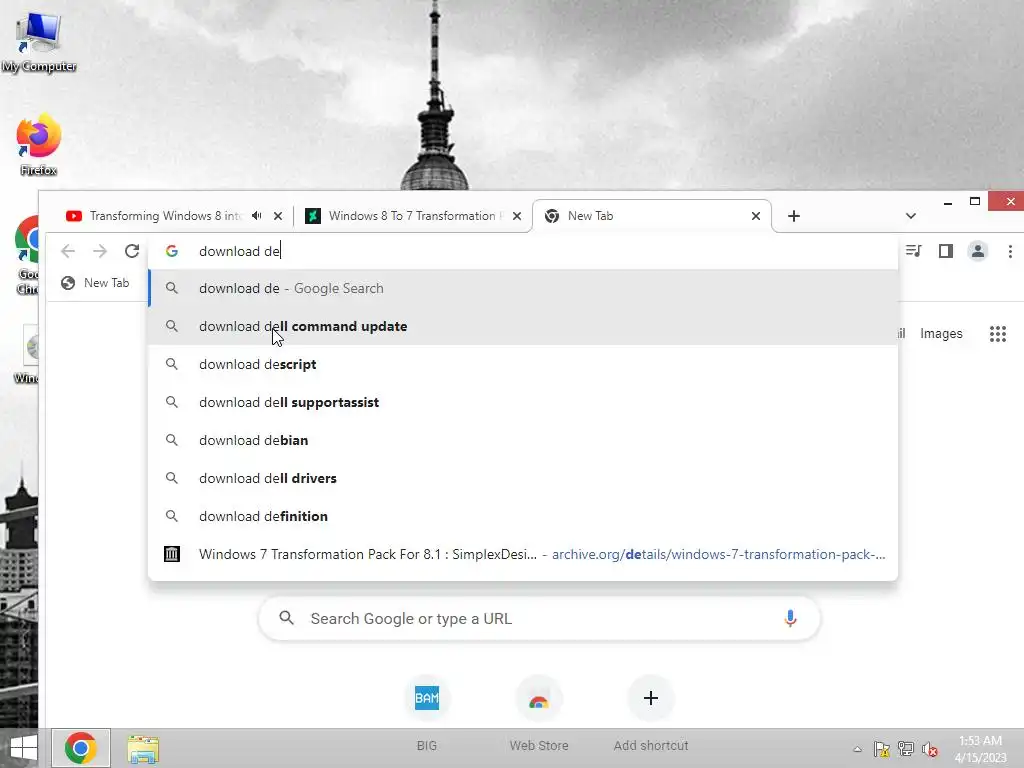Select 'download de - Google Search' suggestion
This screenshot has height=768, width=1024.
pyautogui.click(x=523, y=288)
